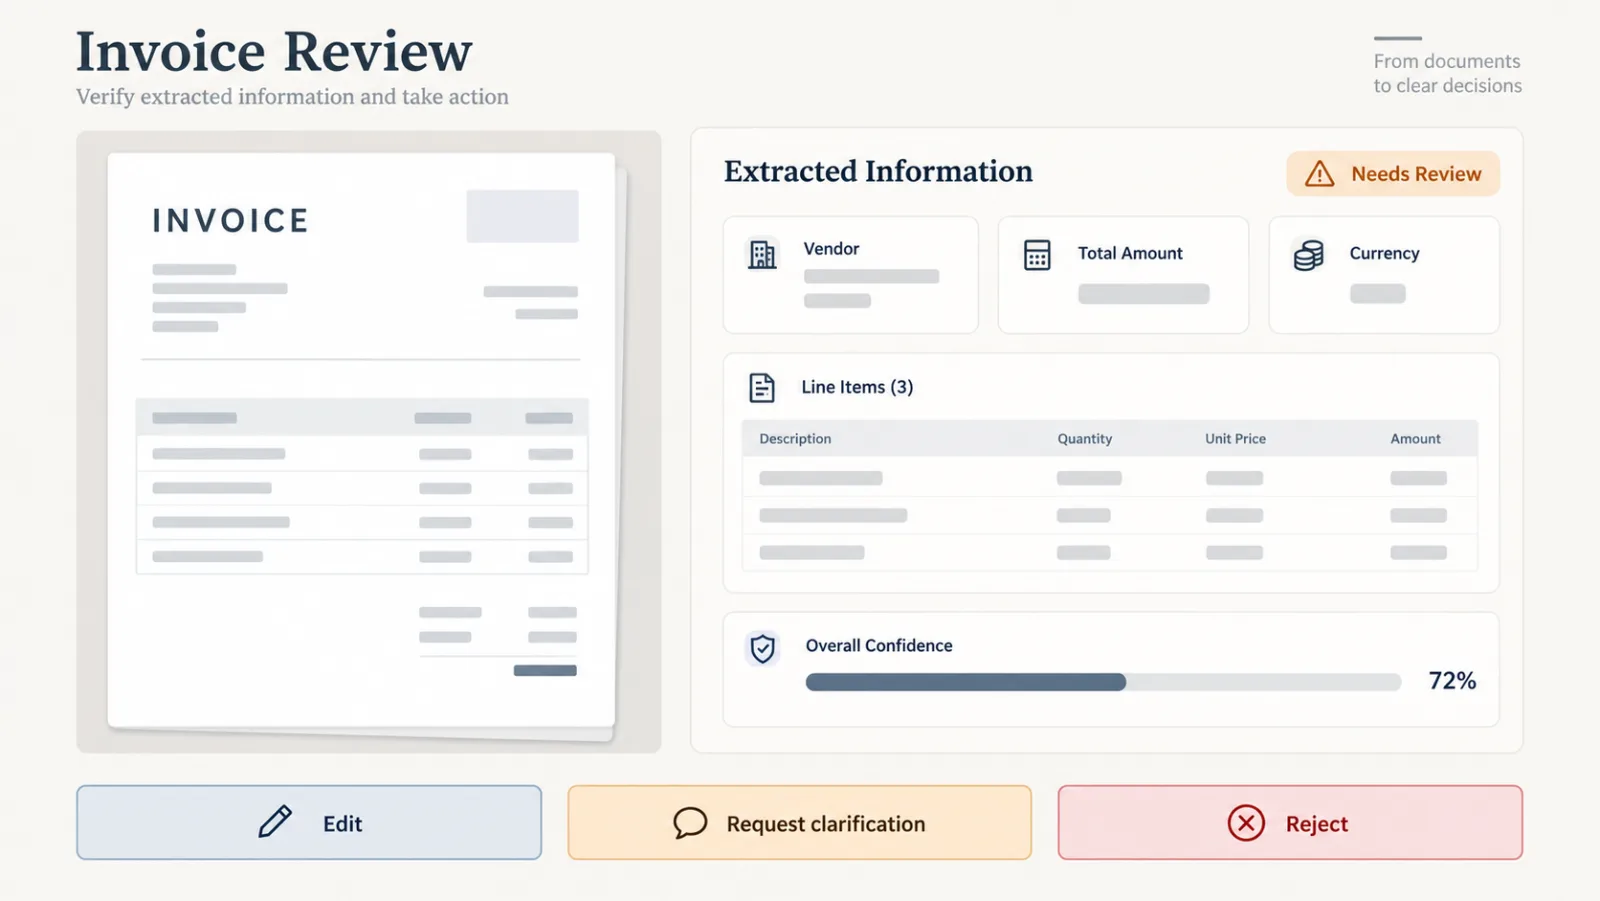Click the 72% confidence value

tap(1452, 681)
